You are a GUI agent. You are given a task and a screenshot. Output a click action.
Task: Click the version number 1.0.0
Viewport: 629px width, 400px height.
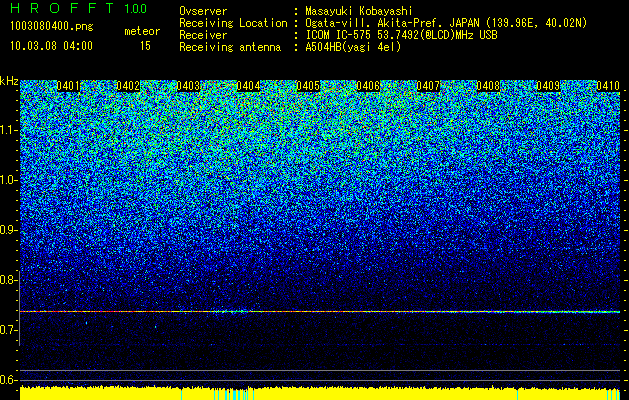(x=136, y=9)
